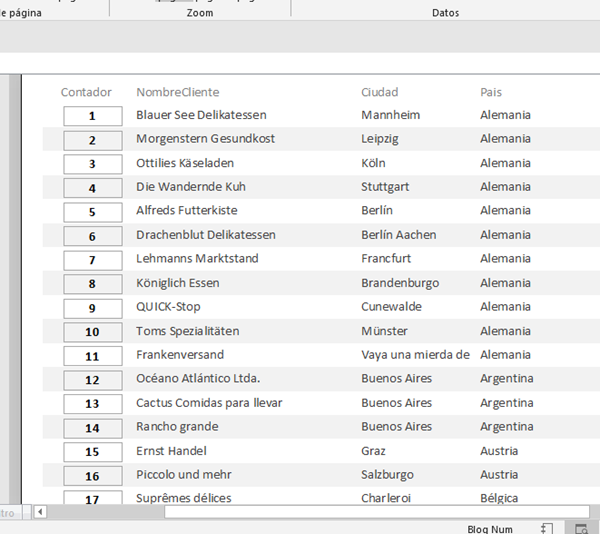Screen dimensions: 600x534
Task: Select customer Alfreds Futterkiste
Action: tap(187, 210)
